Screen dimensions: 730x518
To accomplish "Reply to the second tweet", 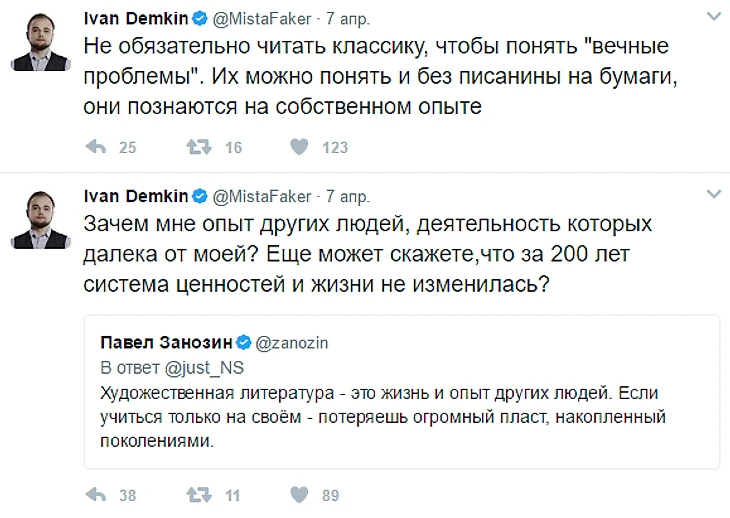I will (97, 494).
